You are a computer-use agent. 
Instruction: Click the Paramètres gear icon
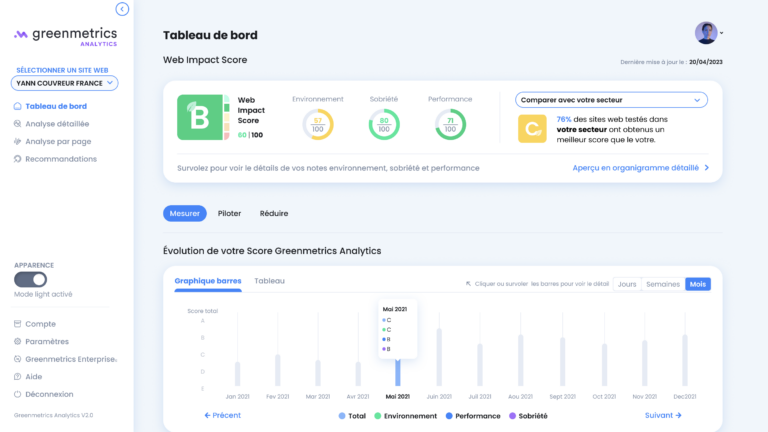(18, 341)
